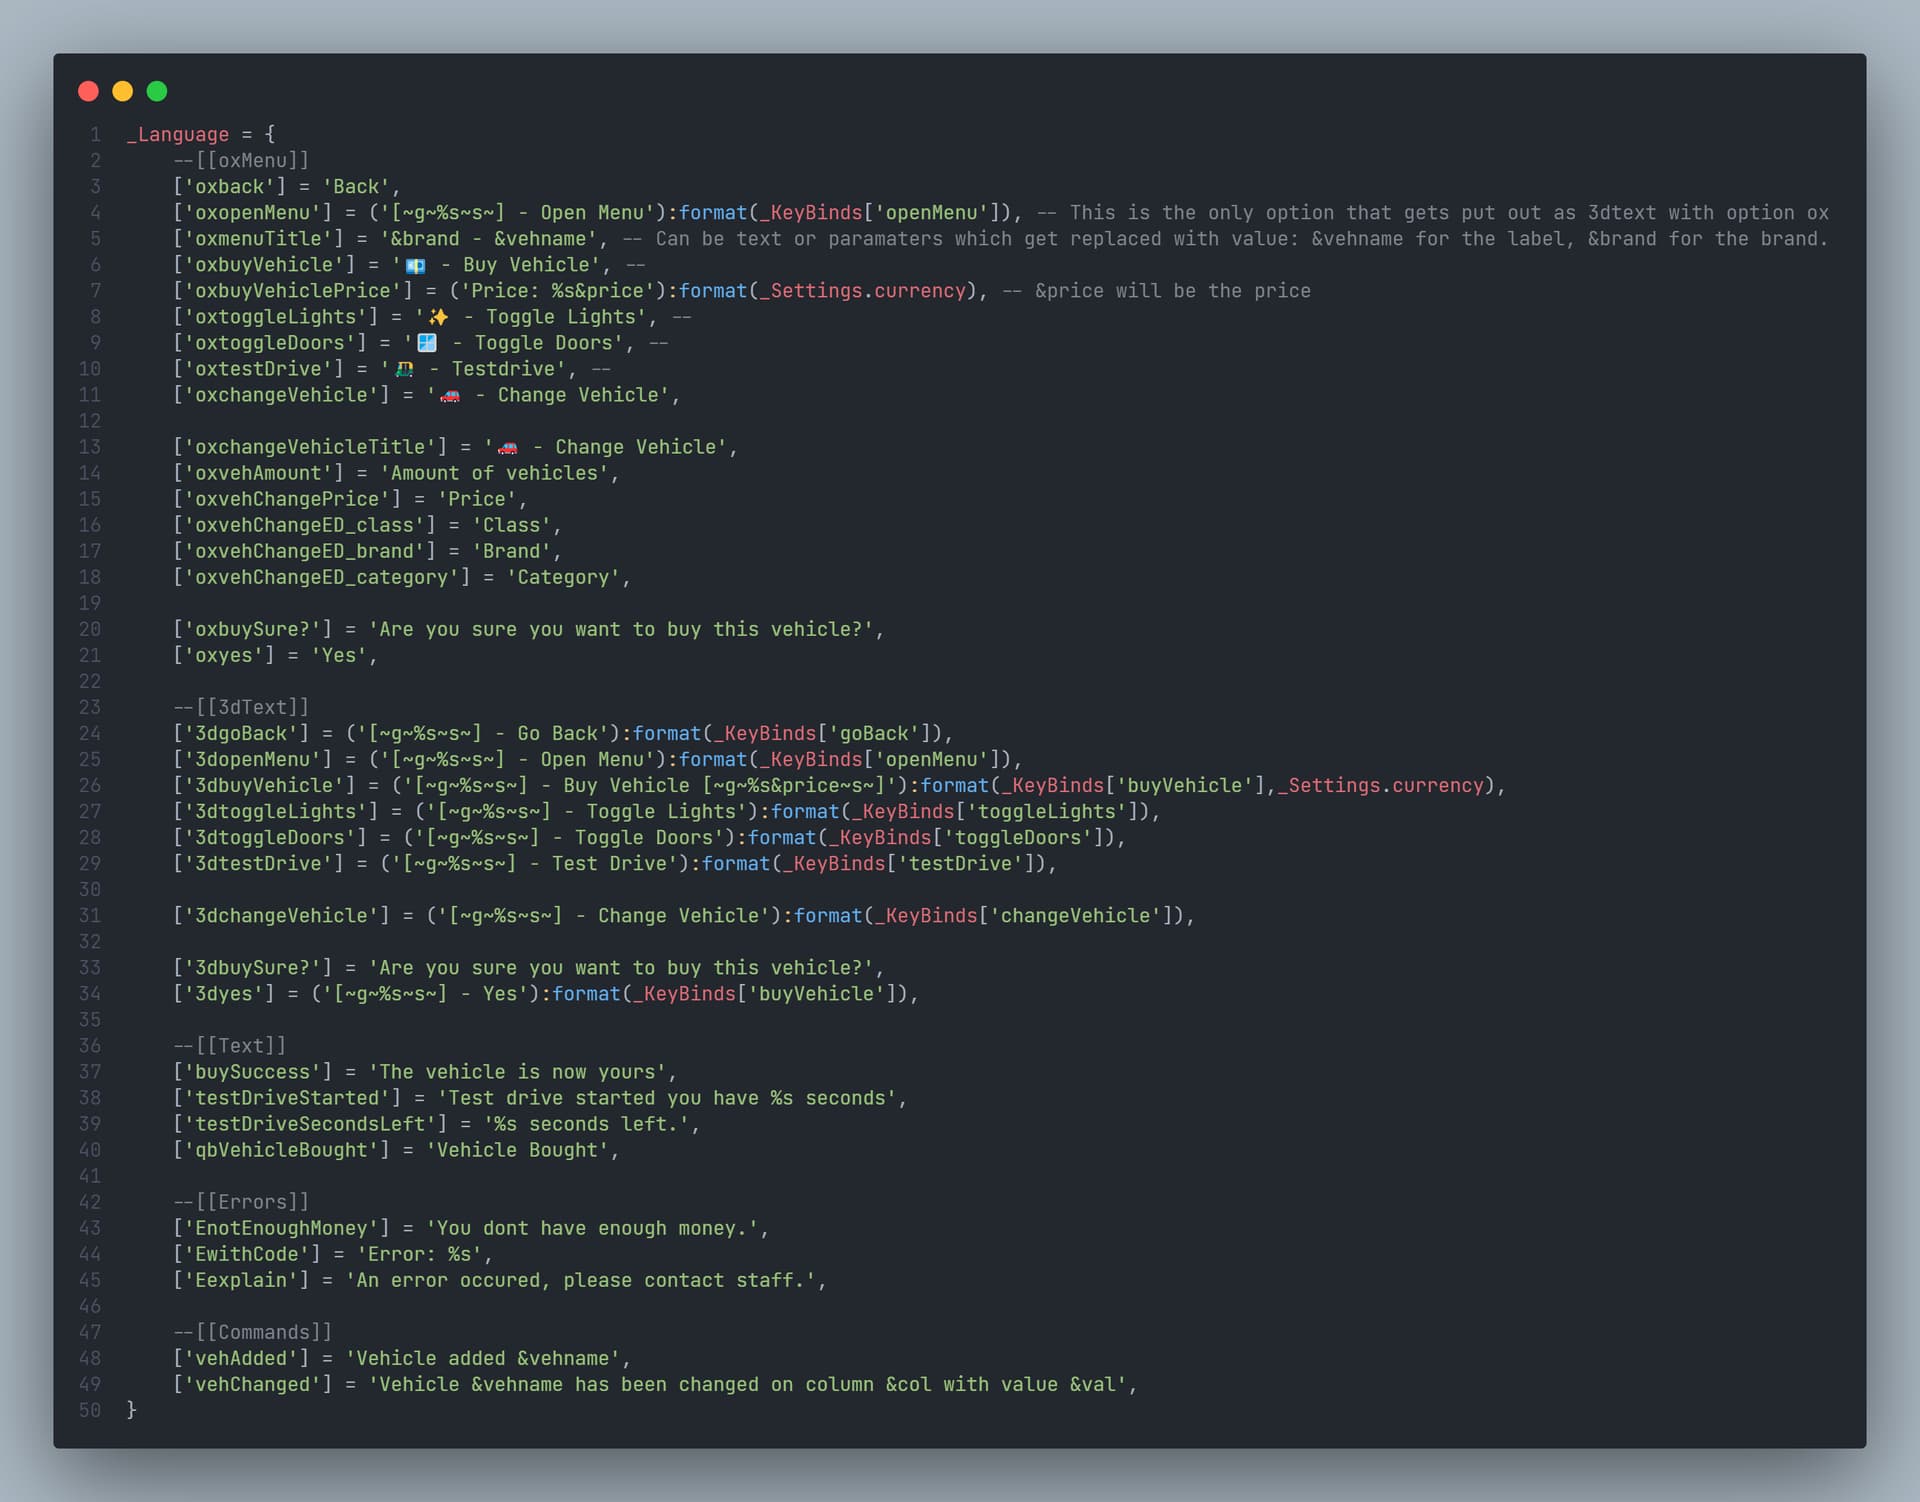Click the window emoji before Toggle Doors
This screenshot has height=1502, width=1920.
427,343
